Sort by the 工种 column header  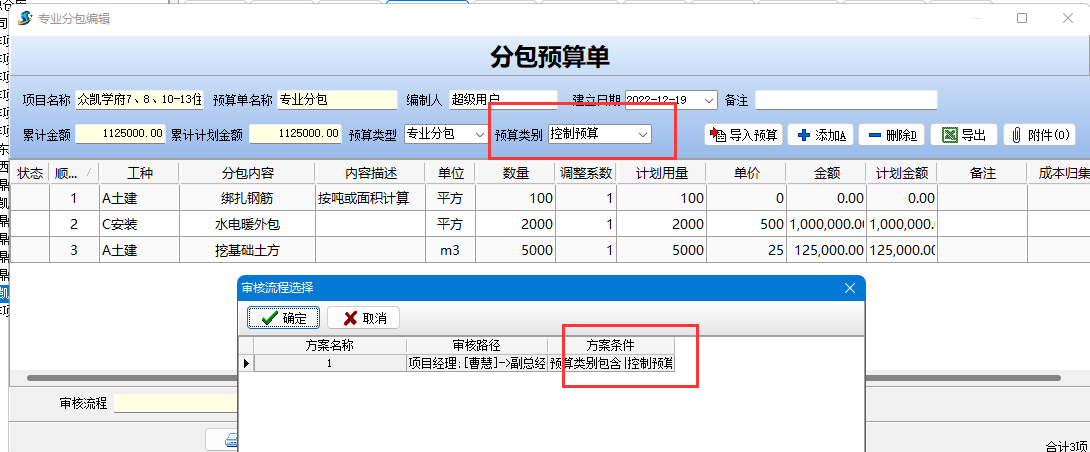(139, 173)
